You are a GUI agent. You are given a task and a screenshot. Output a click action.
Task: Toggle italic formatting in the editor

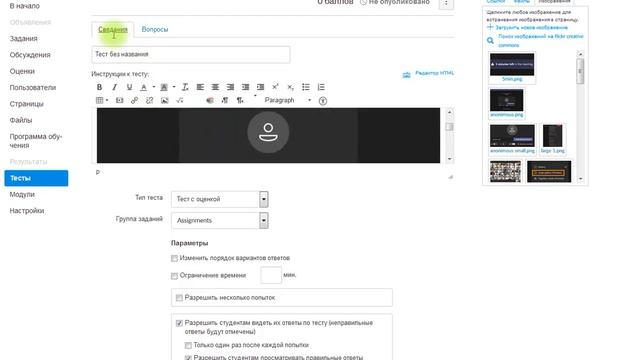[x=114, y=87]
